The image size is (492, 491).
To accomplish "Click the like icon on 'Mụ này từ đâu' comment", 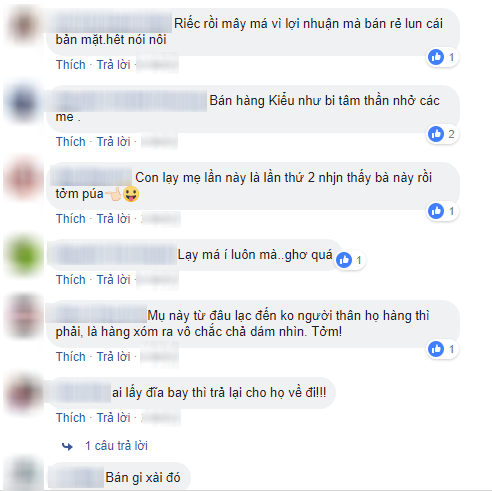I will click(x=436, y=349).
